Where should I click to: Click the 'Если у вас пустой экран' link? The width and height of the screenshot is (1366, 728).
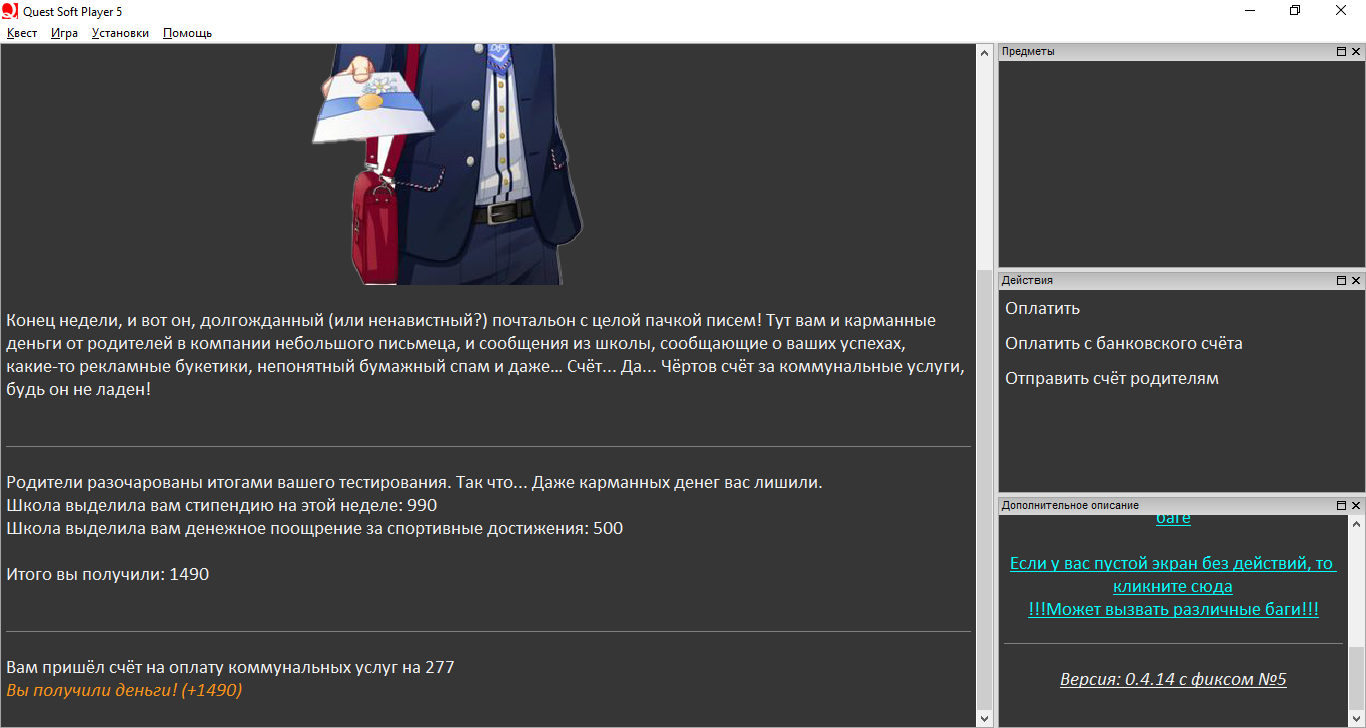click(x=1173, y=575)
